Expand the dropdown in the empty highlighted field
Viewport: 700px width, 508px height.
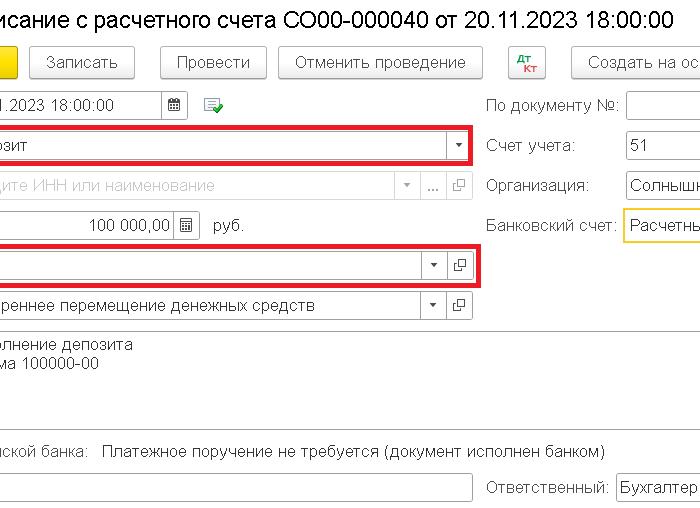[433, 265]
